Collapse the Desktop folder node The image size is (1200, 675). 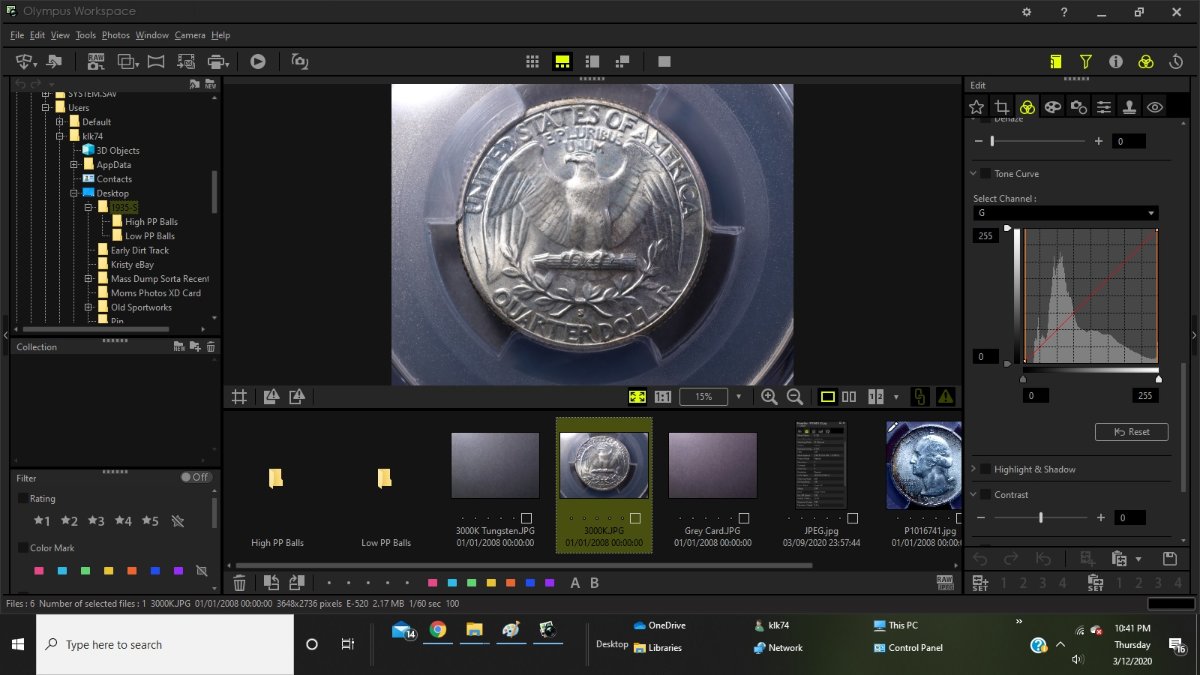pos(74,193)
